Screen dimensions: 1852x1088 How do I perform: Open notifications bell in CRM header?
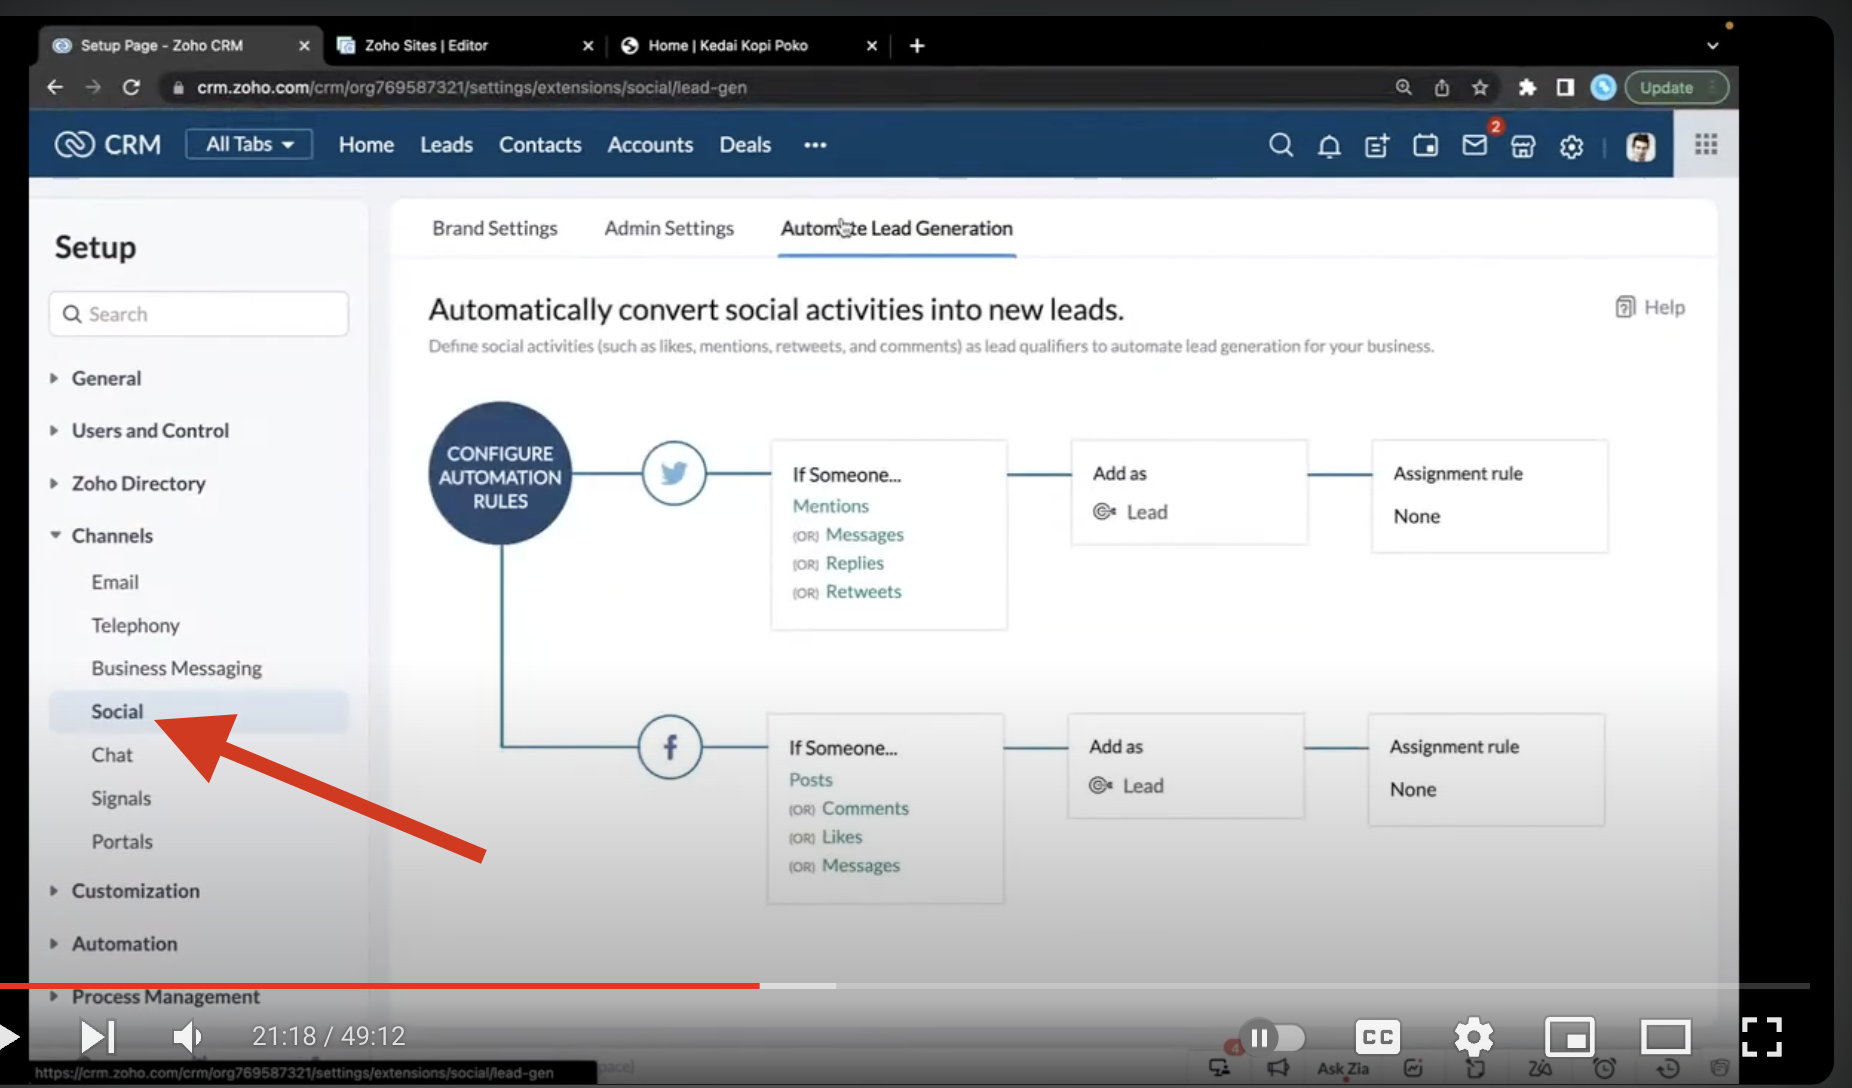(1329, 147)
